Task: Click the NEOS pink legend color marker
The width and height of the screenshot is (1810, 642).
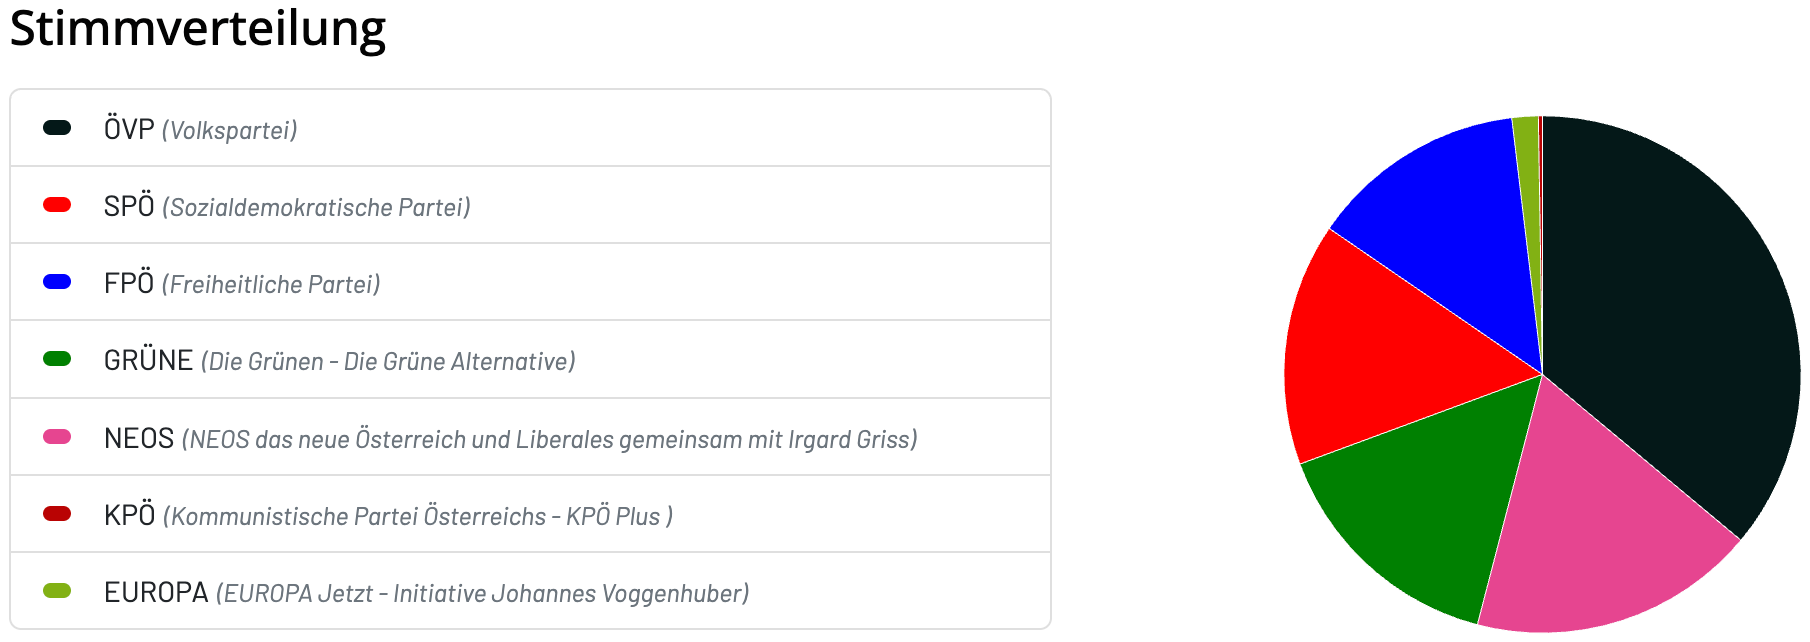Action: pyautogui.click(x=57, y=437)
